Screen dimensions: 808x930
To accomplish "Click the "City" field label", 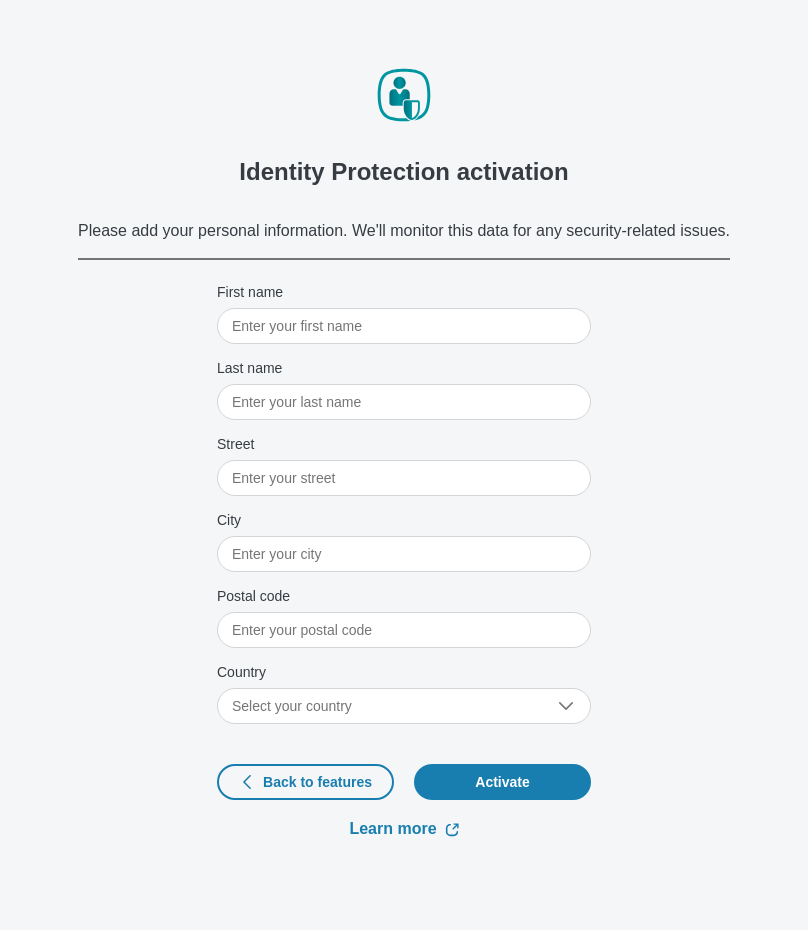I will coord(229,520).
